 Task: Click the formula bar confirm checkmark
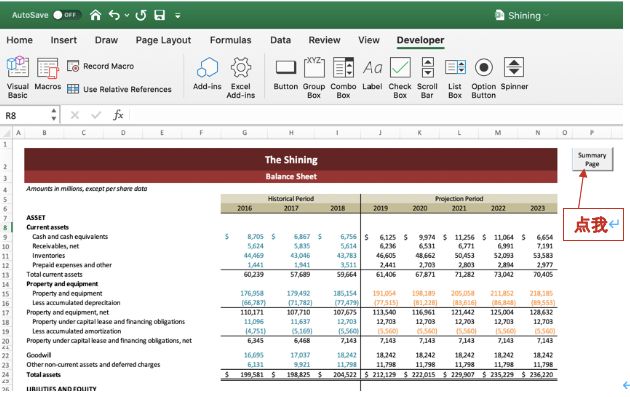[x=96, y=115]
